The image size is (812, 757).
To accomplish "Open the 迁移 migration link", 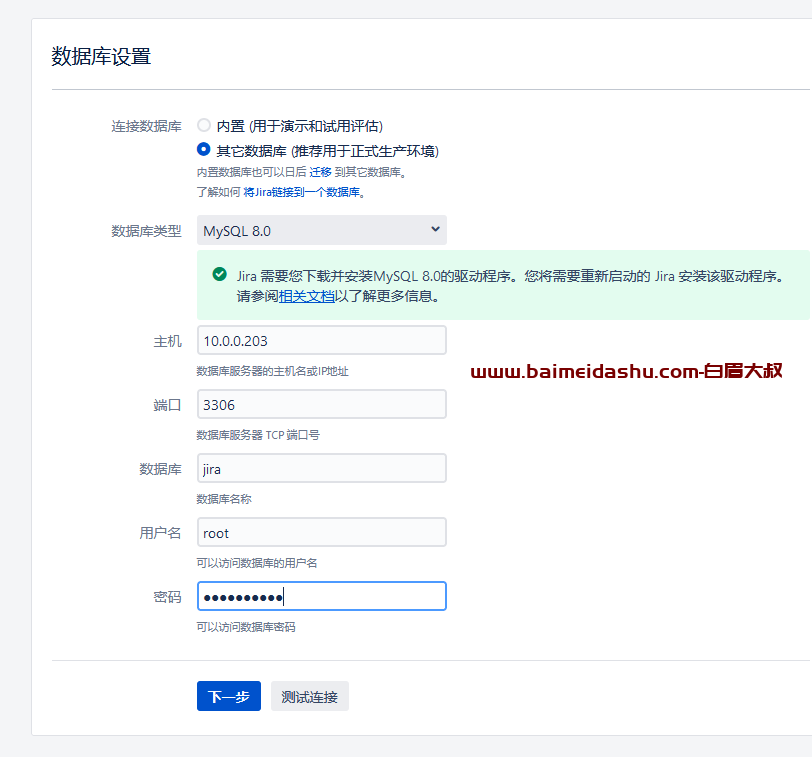I will click(x=320, y=172).
